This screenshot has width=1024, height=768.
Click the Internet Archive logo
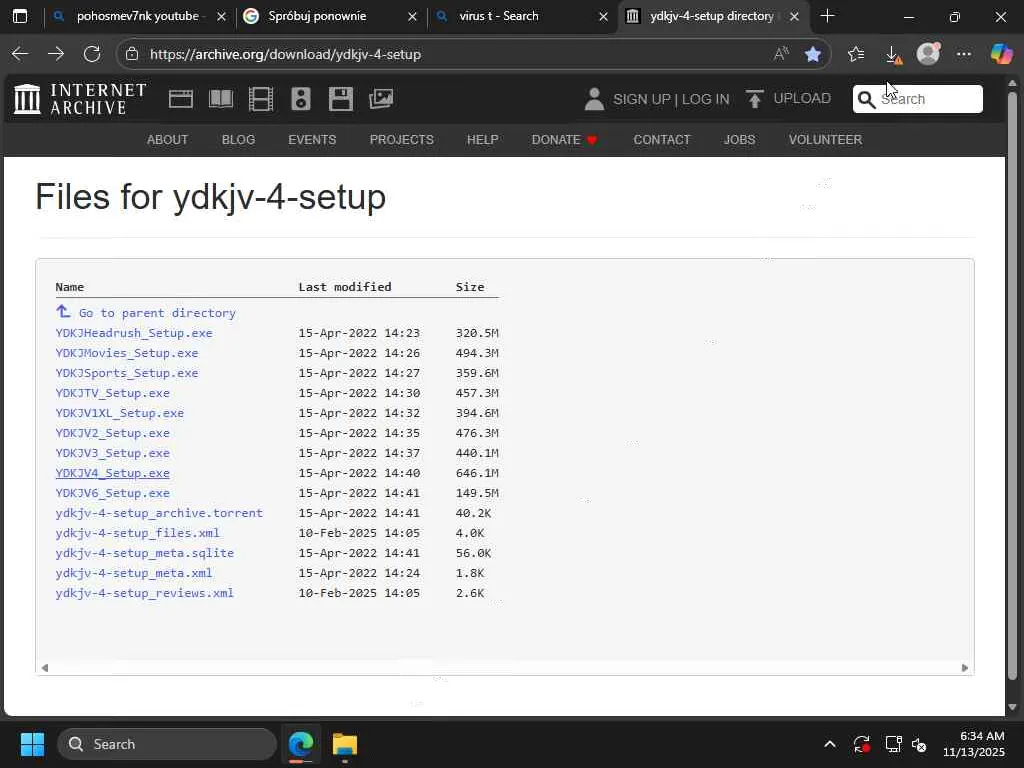[x=80, y=99]
